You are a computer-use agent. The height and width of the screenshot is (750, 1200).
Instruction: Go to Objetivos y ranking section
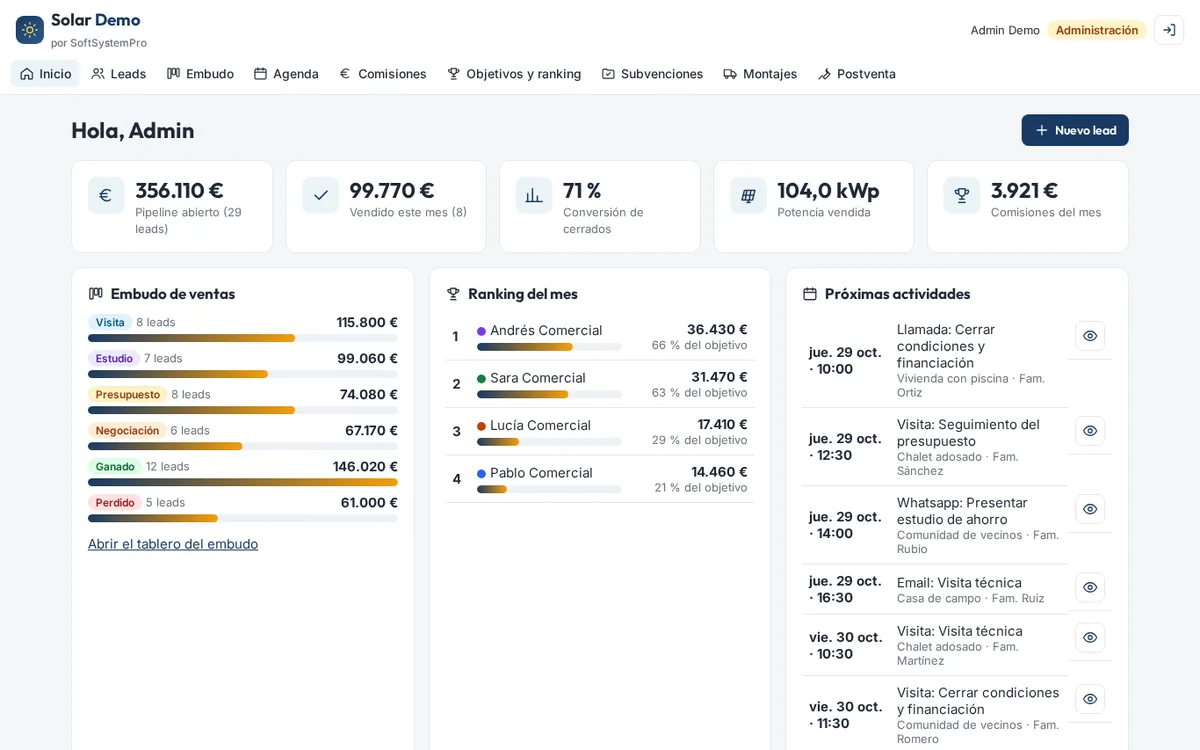514,74
